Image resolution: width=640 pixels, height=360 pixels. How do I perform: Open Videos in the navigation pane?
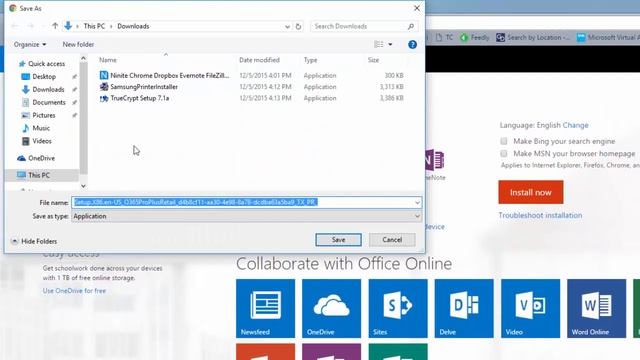42,141
